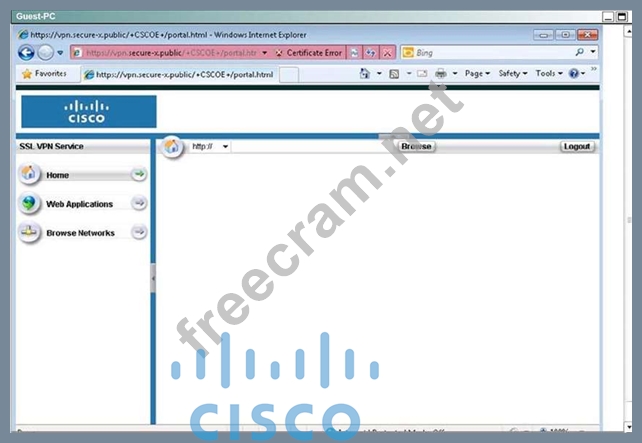Select the portal.html browser tab
Image resolution: width=642 pixels, height=443 pixels.
click(180, 74)
